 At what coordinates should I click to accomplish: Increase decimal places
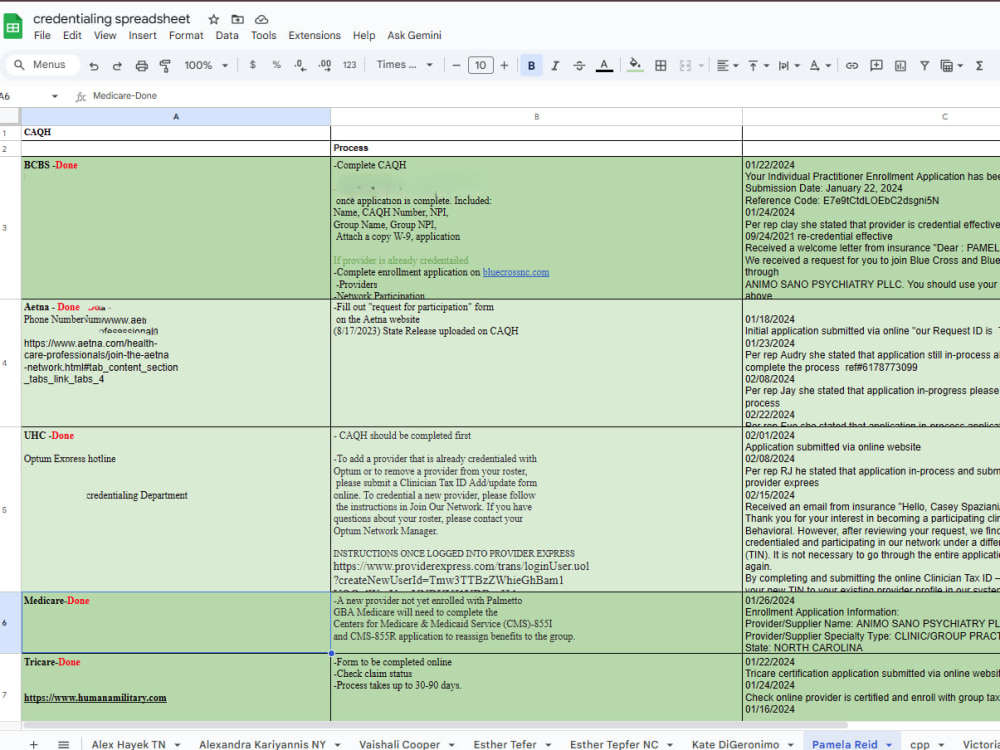(x=325, y=65)
